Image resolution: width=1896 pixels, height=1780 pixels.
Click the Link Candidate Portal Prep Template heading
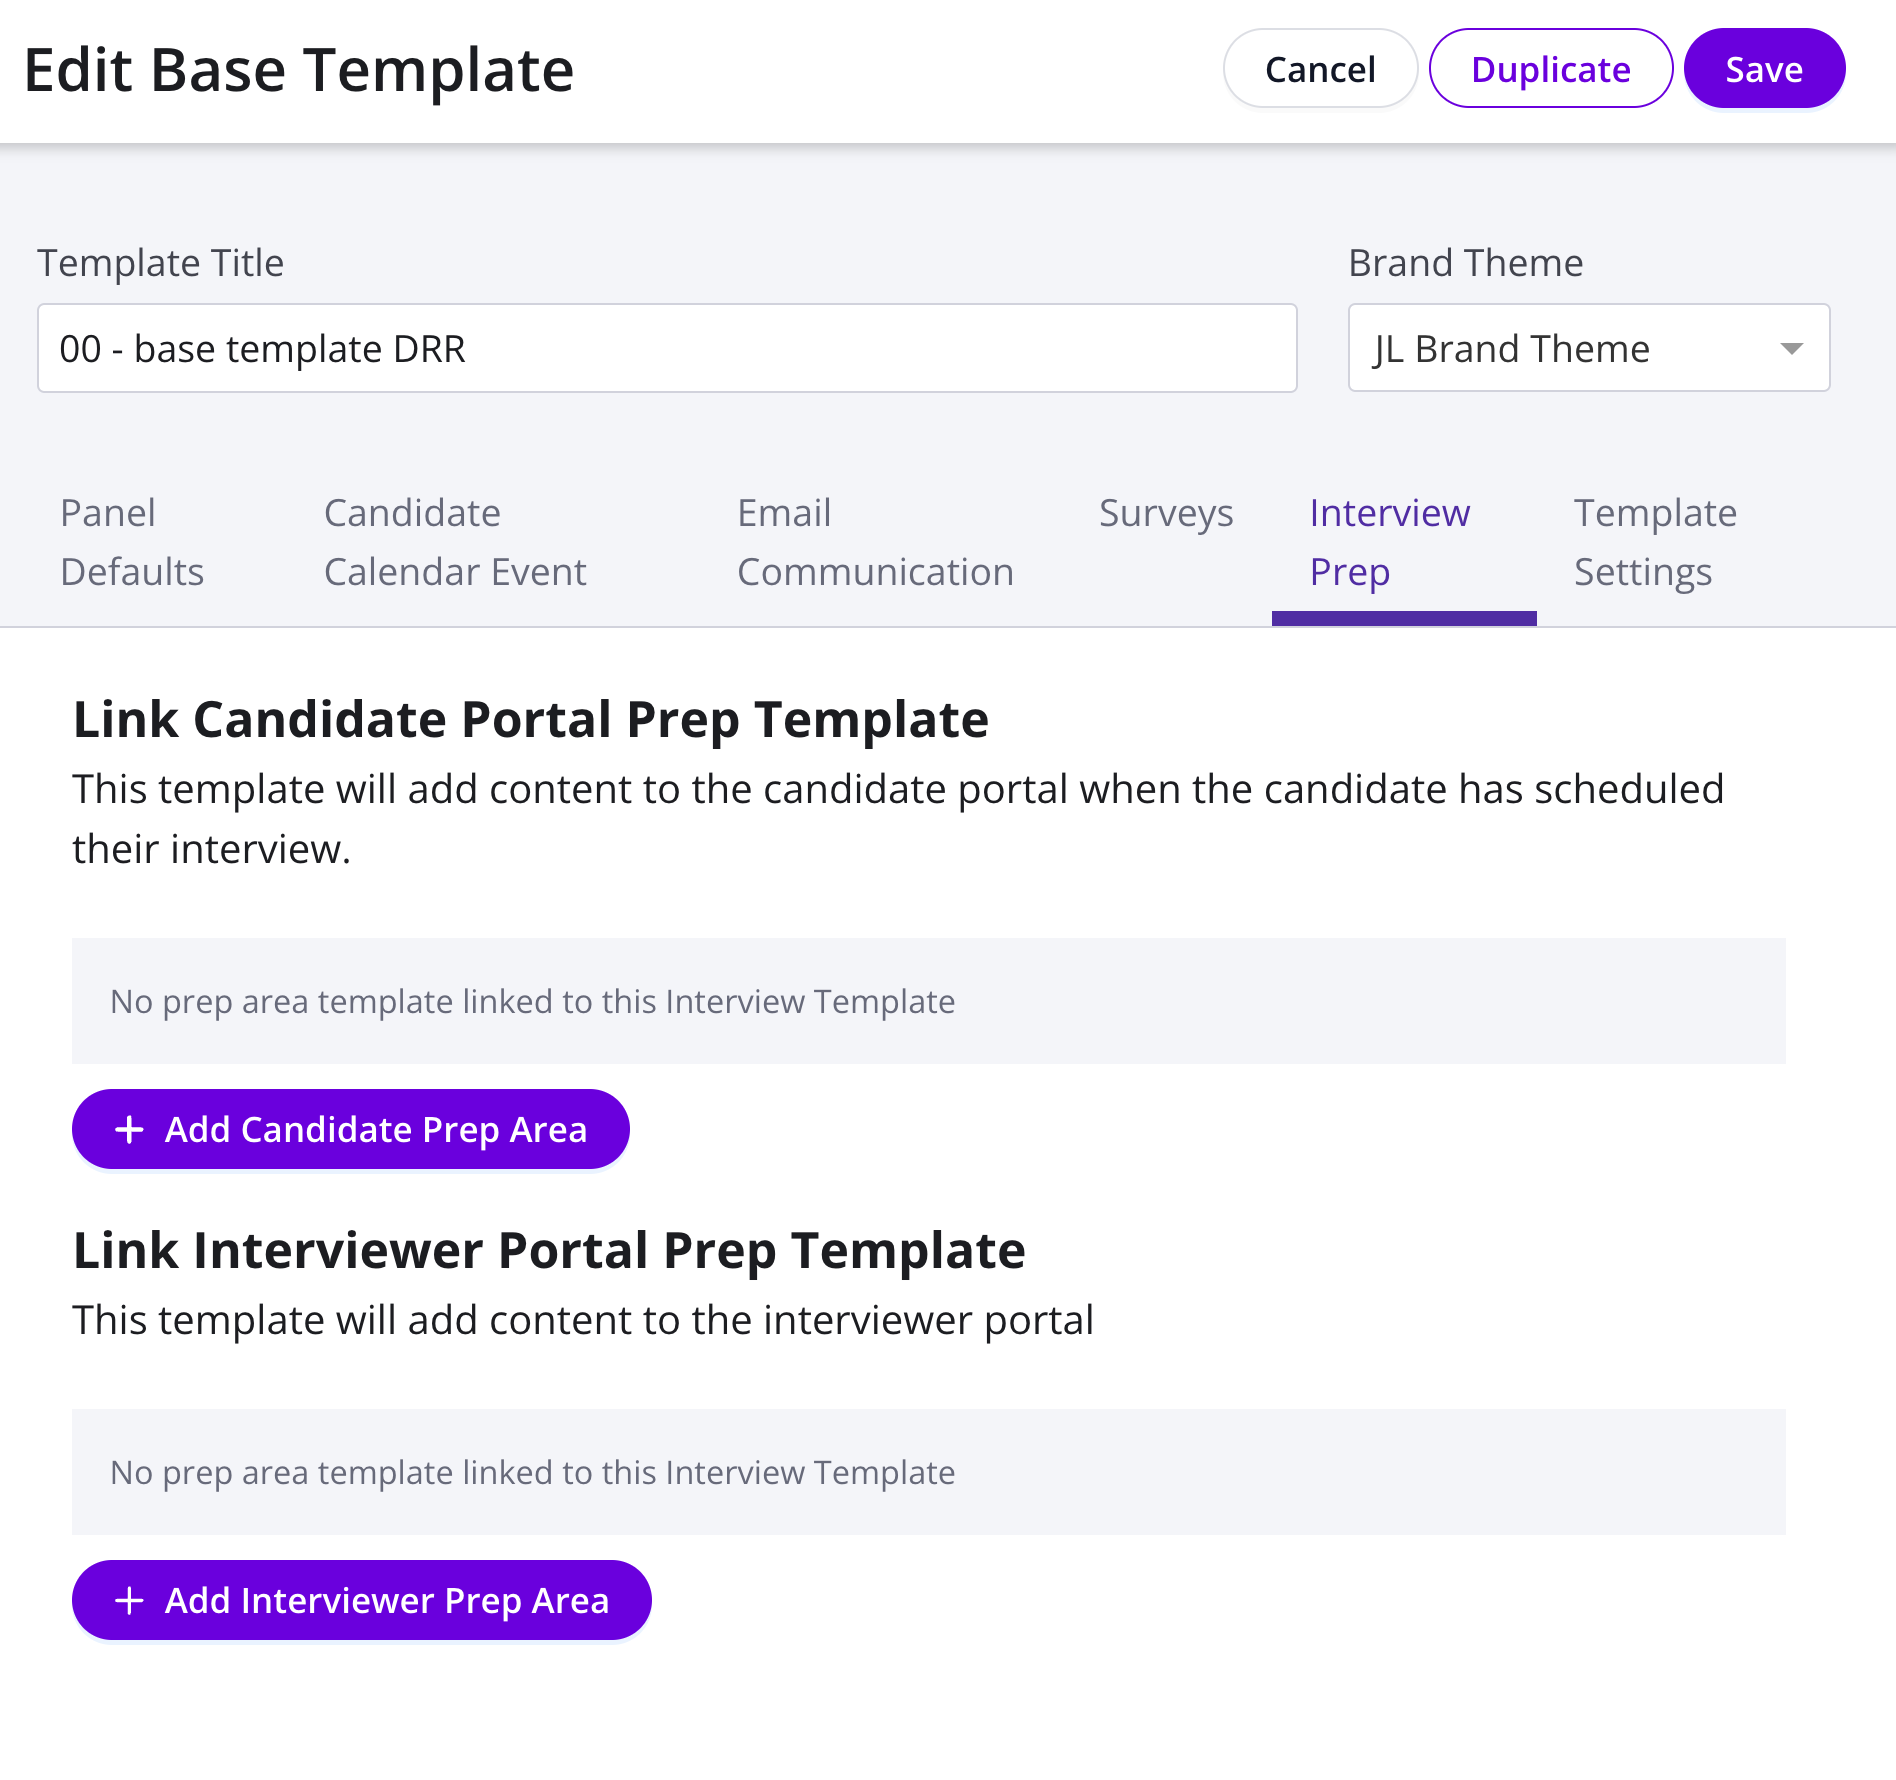(x=531, y=720)
